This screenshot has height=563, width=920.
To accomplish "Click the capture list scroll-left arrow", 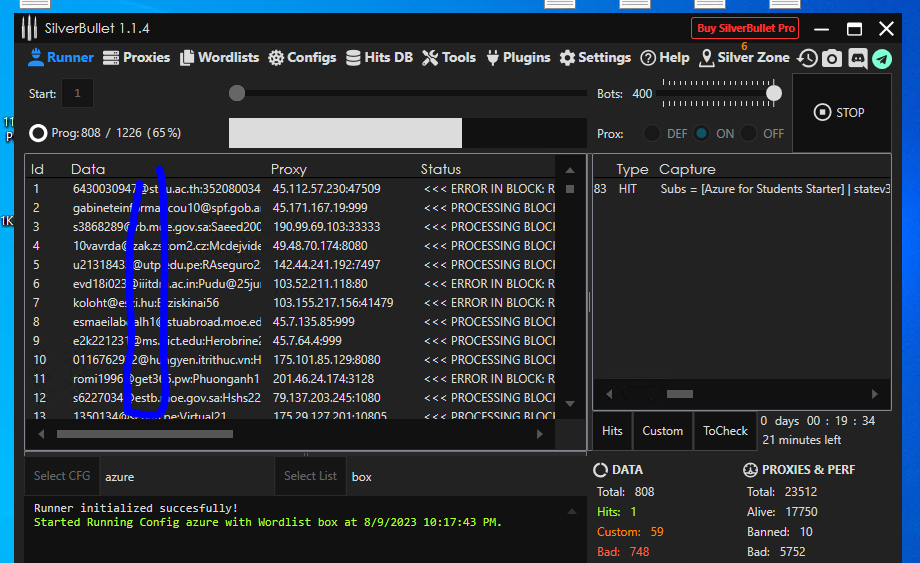I will coord(609,394).
